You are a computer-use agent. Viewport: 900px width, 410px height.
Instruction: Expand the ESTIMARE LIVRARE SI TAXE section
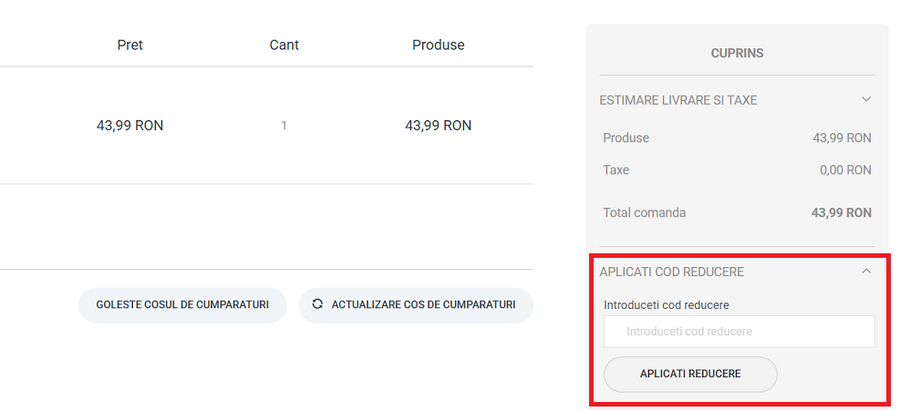point(678,100)
